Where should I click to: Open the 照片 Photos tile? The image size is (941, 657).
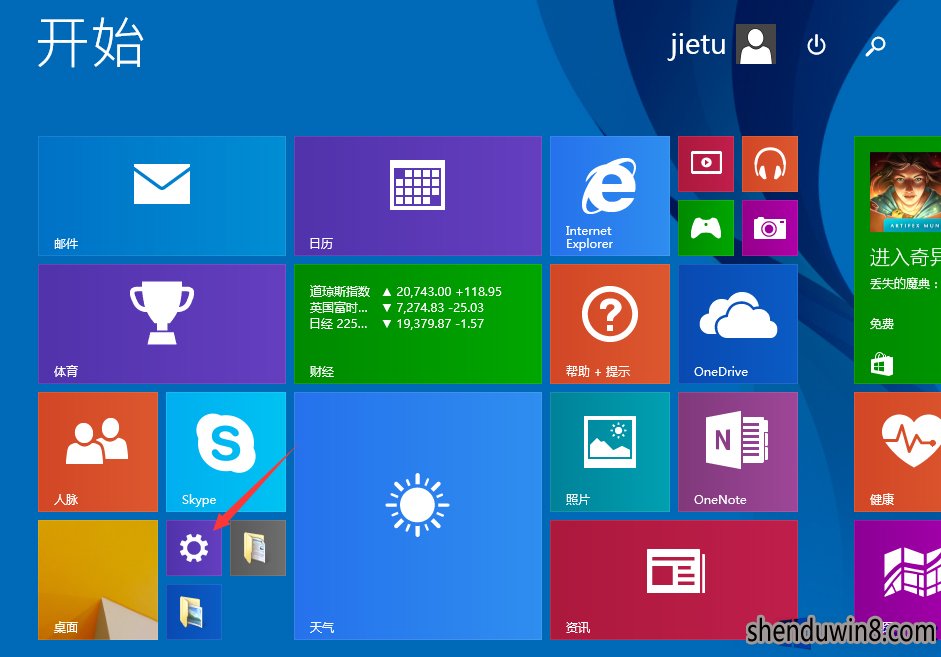[610, 452]
